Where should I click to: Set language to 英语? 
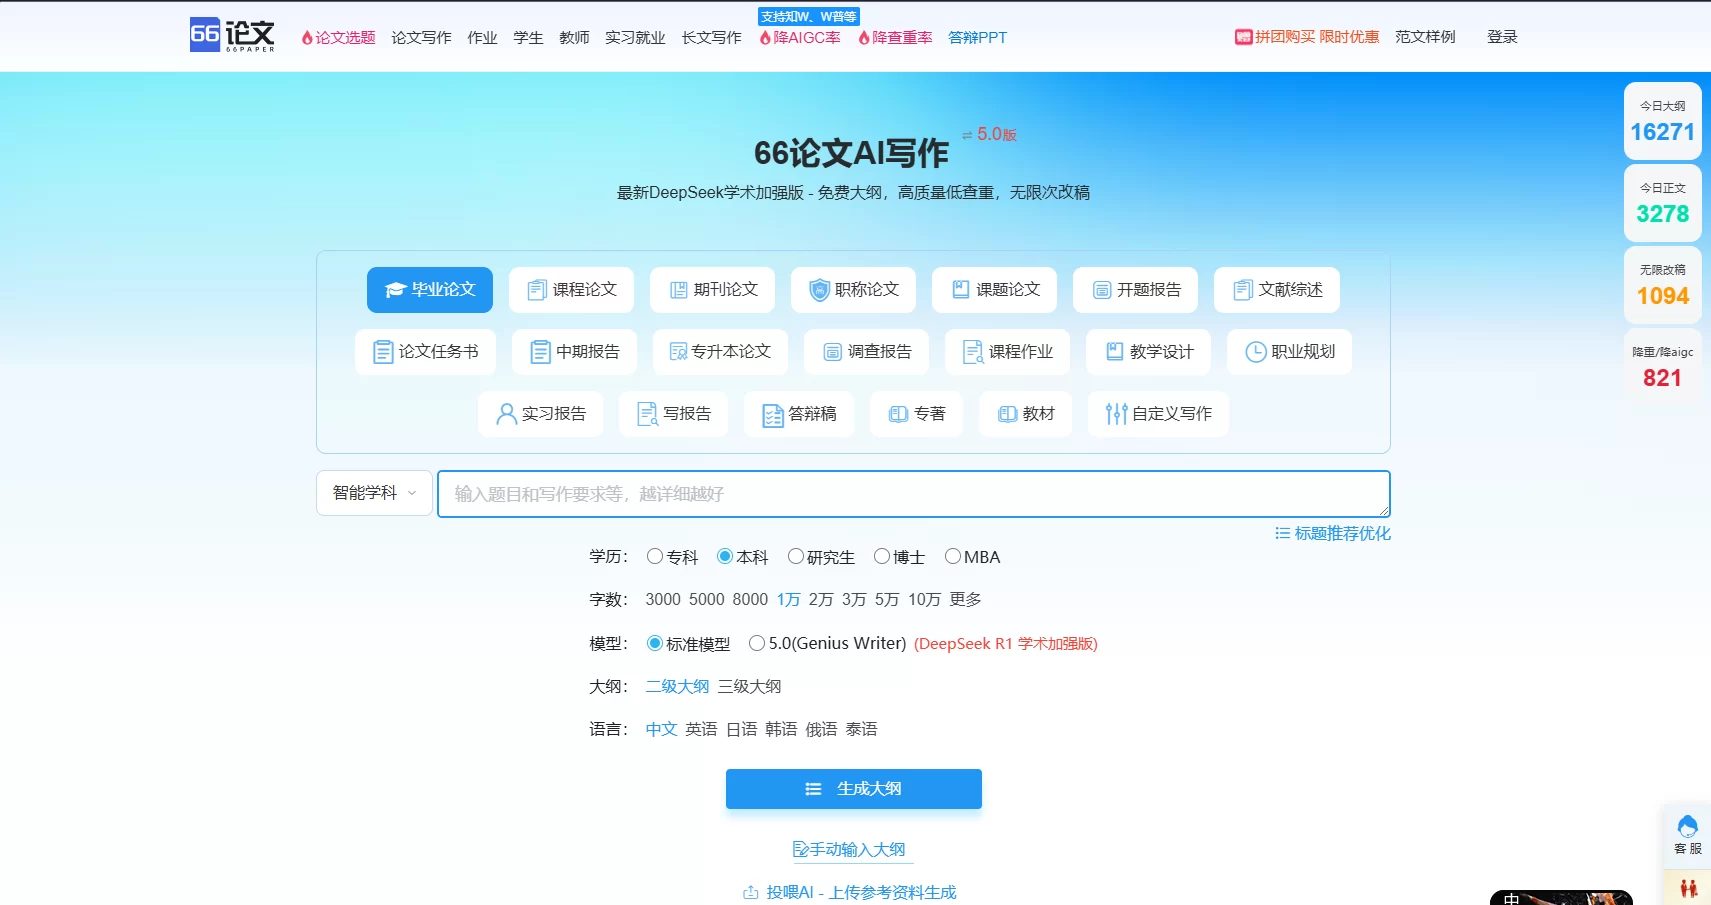tap(701, 730)
